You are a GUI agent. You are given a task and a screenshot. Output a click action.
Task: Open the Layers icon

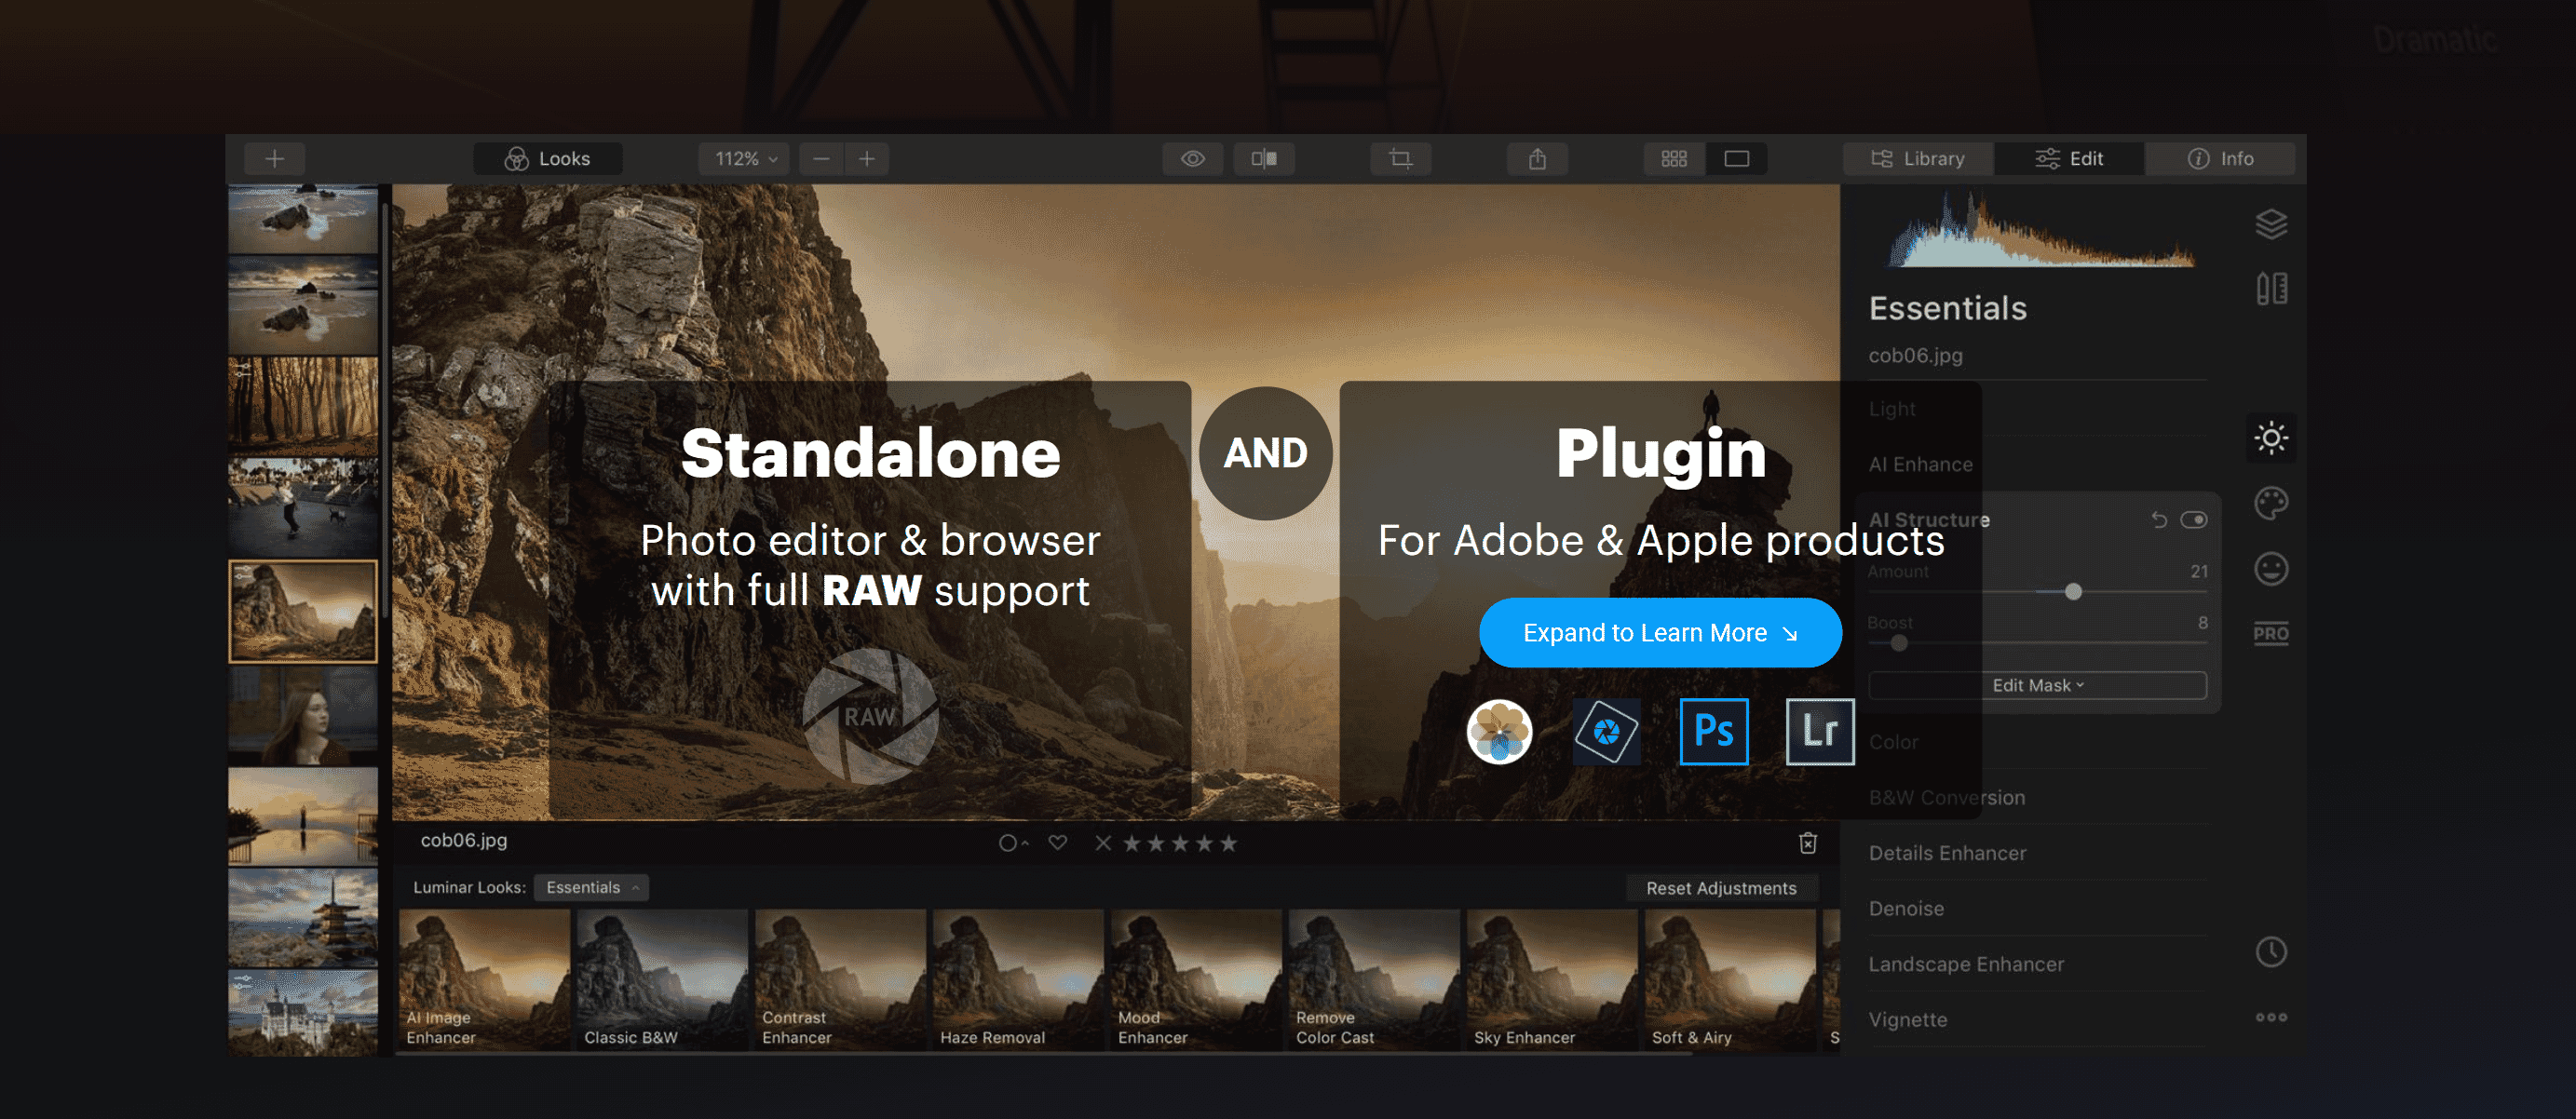pyautogui.click(x=2272, y=224)
